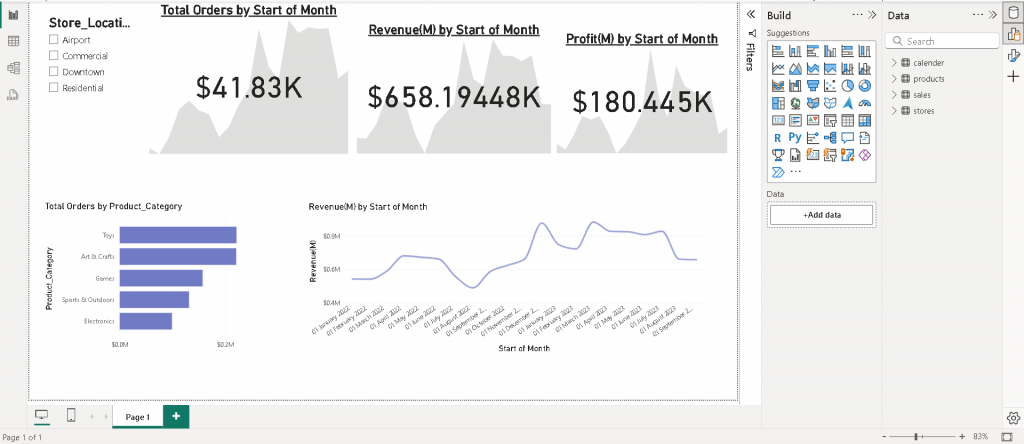Pick the funnel chart visual
Image resolution: width=1024 pixels, height=444 pixels.
click(x=812, y=85)
